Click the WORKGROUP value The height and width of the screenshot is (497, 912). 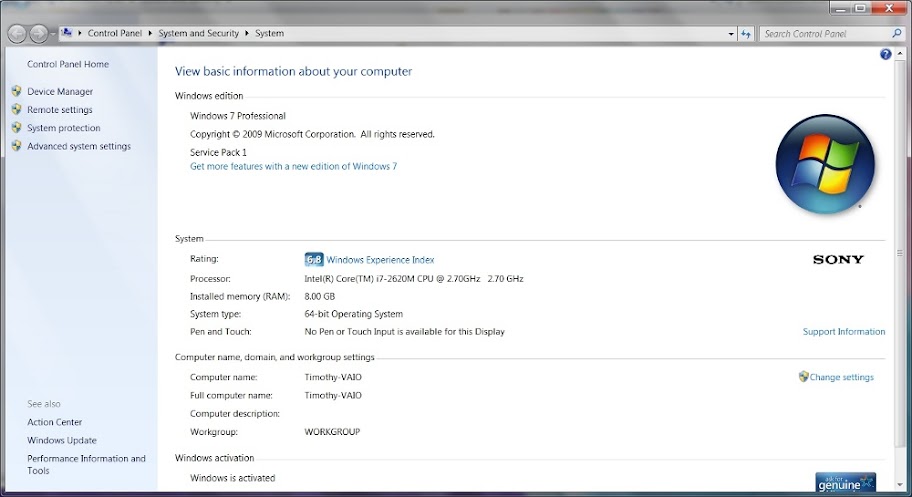pyautogui.click(x=332, y=432)
